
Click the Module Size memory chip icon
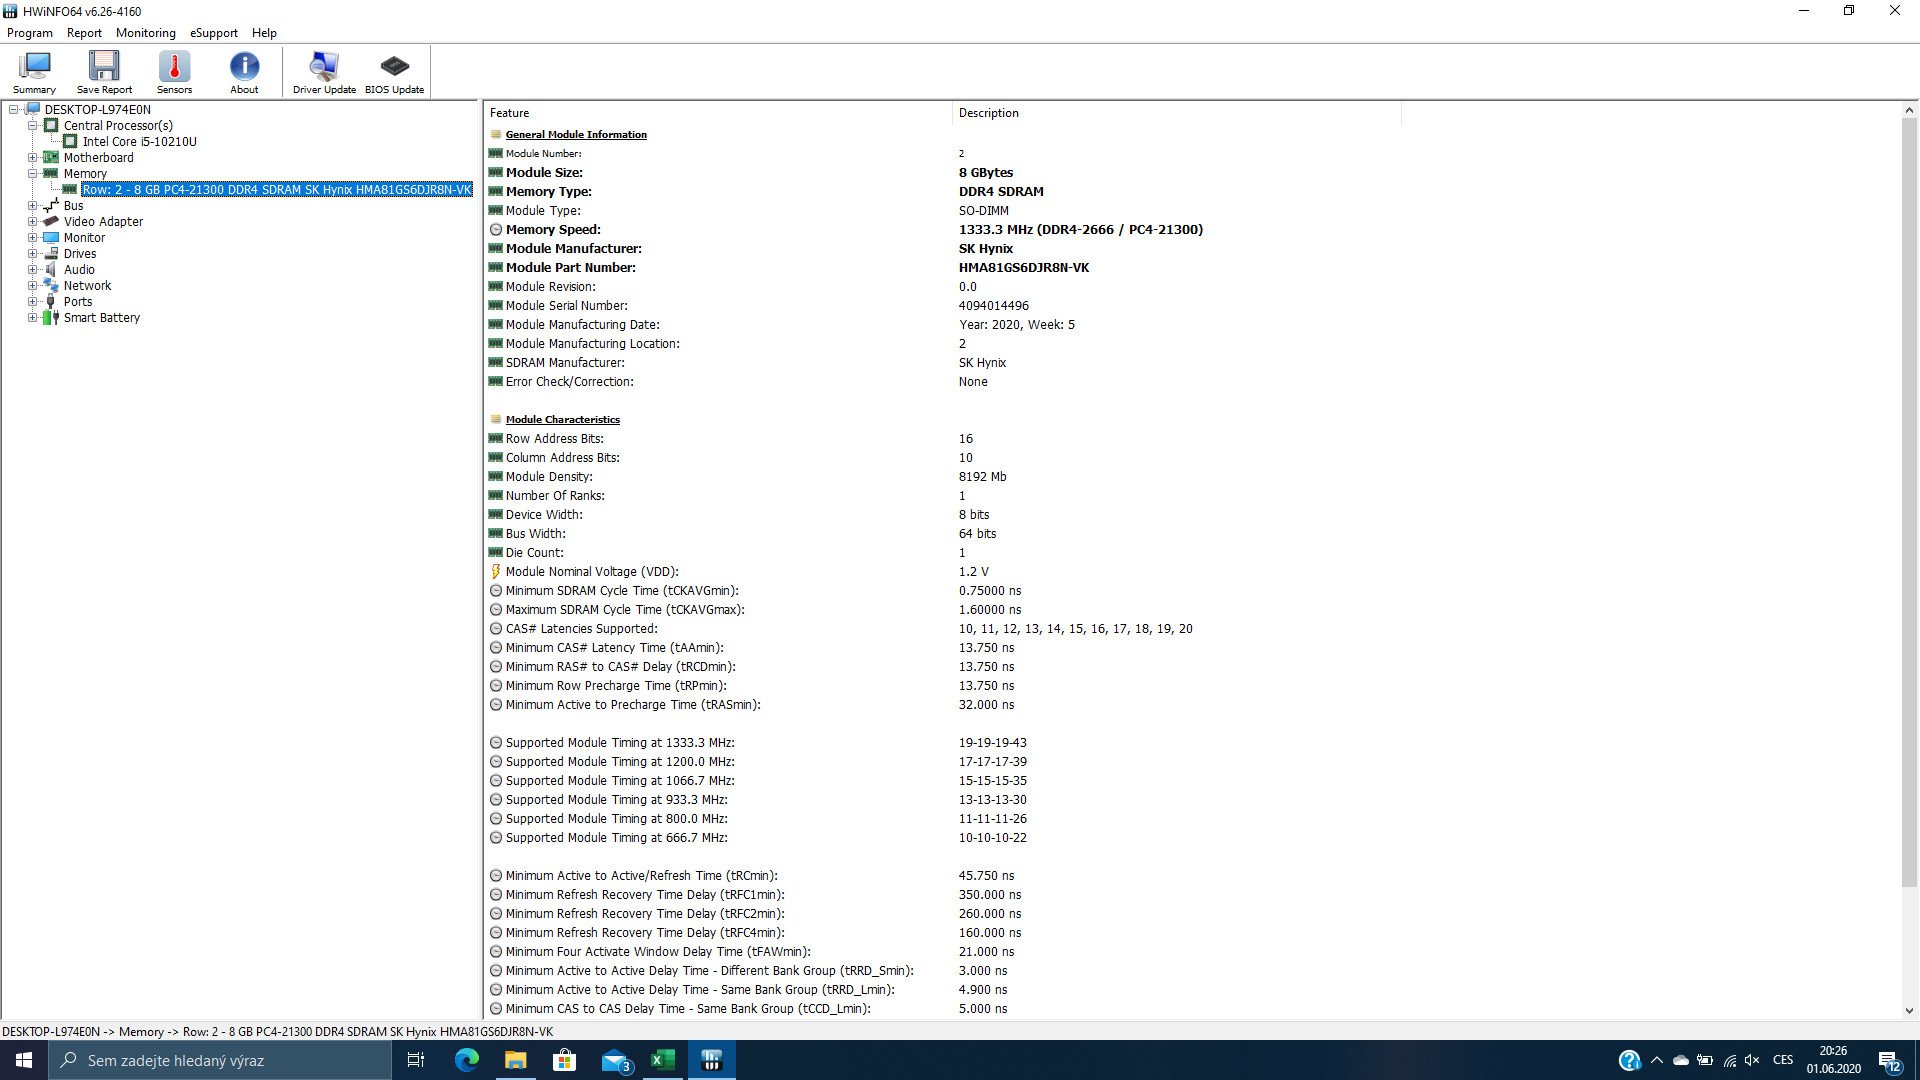(495, 173)
